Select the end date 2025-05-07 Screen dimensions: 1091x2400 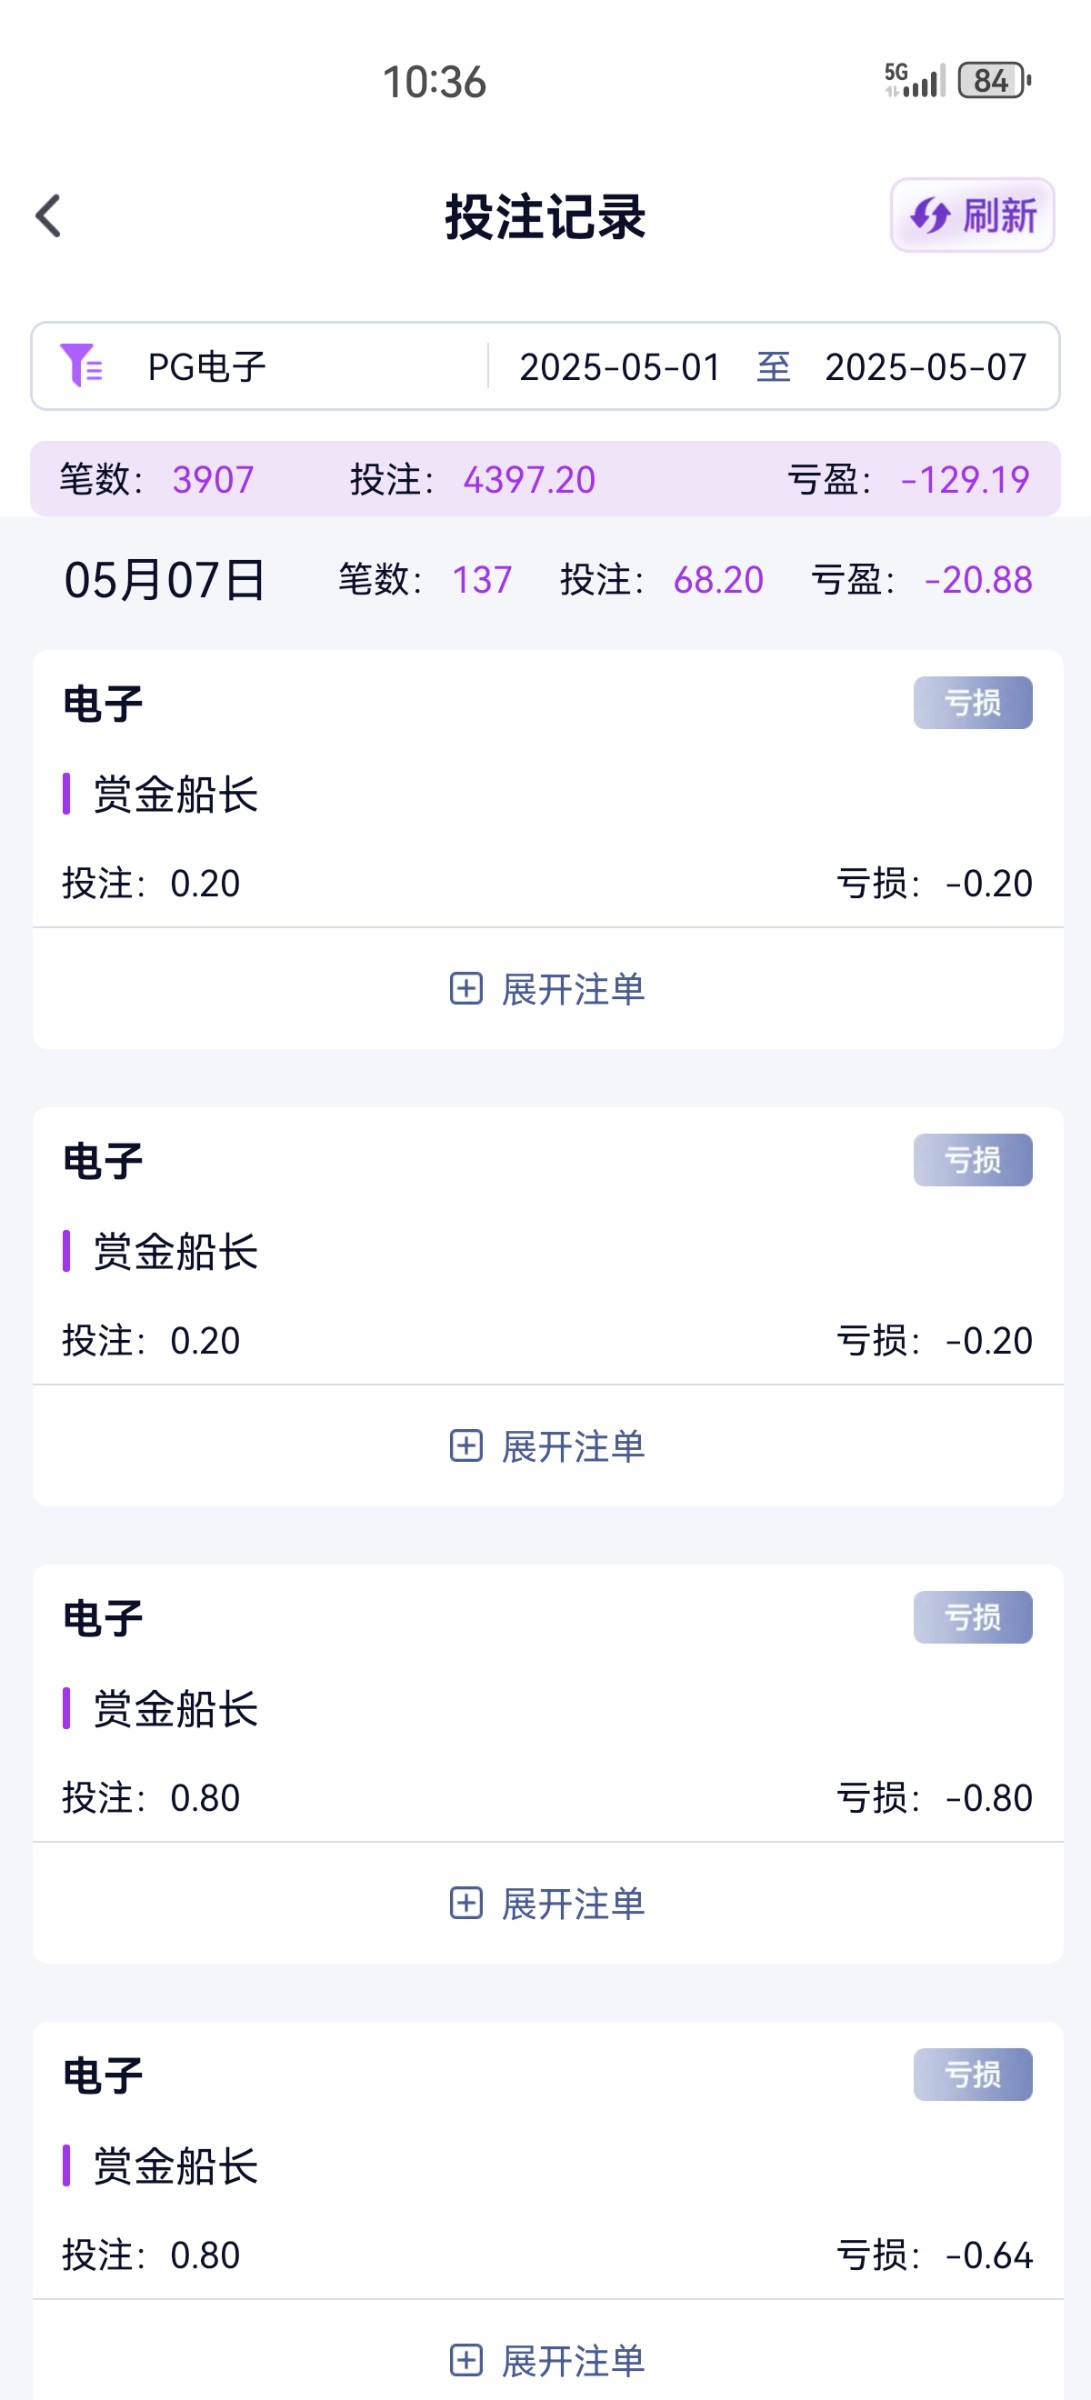coord(925,367)
